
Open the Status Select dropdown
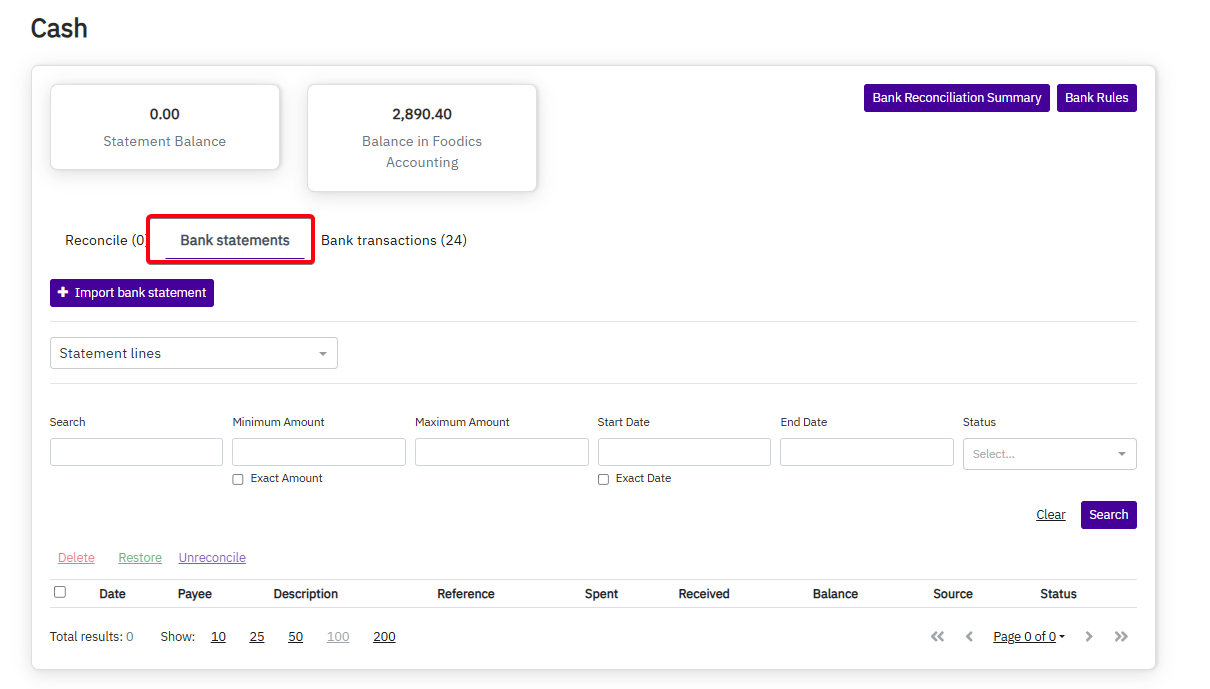(x=1049, y=453)
